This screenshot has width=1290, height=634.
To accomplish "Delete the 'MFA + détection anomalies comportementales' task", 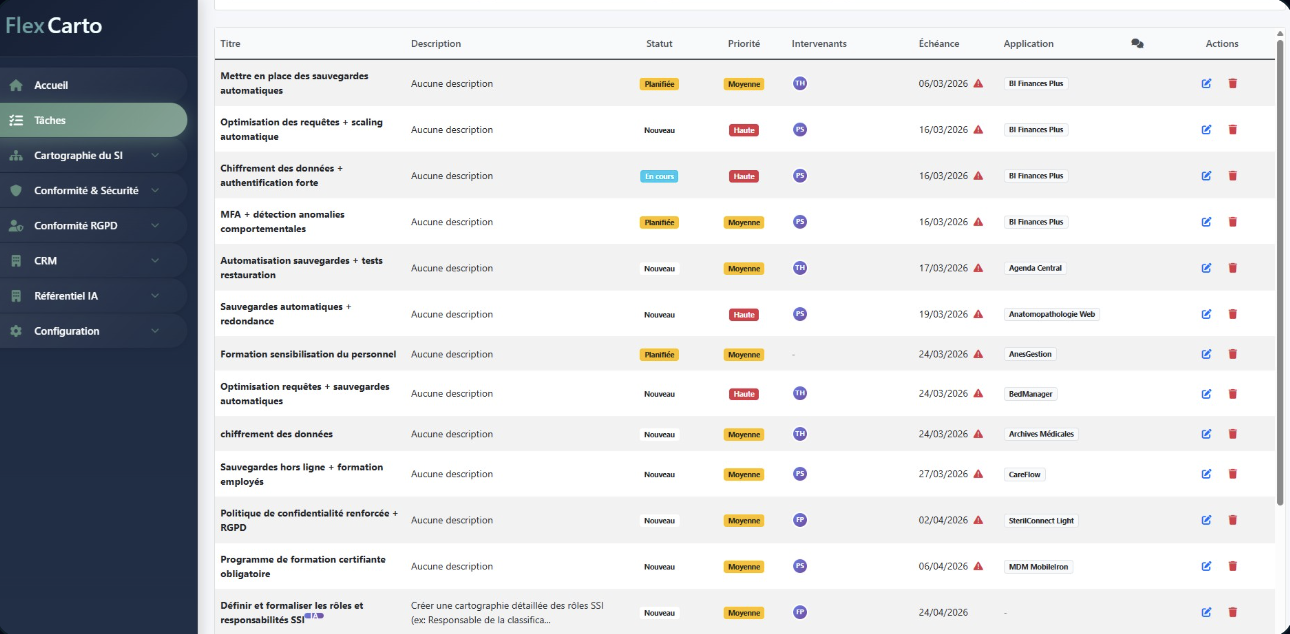I will [x=1232, y=222].
